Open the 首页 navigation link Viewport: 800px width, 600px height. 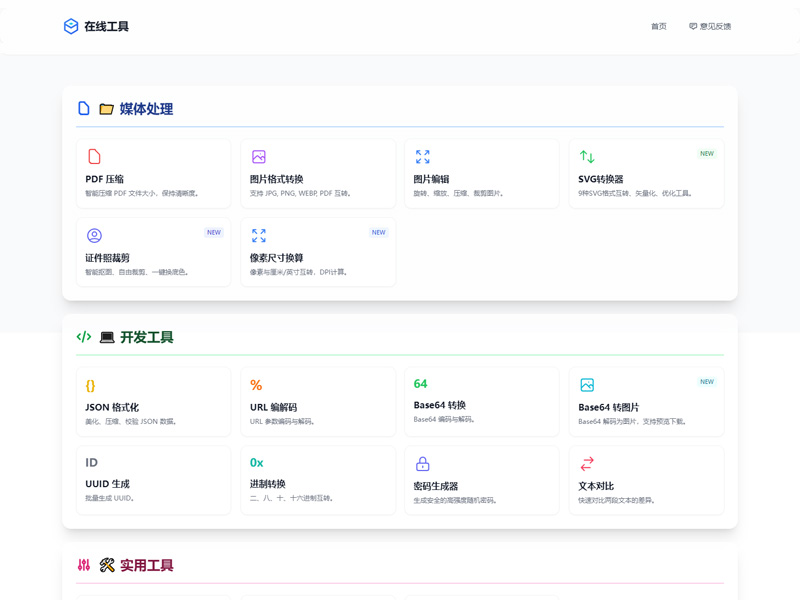(x=658, y=26)
